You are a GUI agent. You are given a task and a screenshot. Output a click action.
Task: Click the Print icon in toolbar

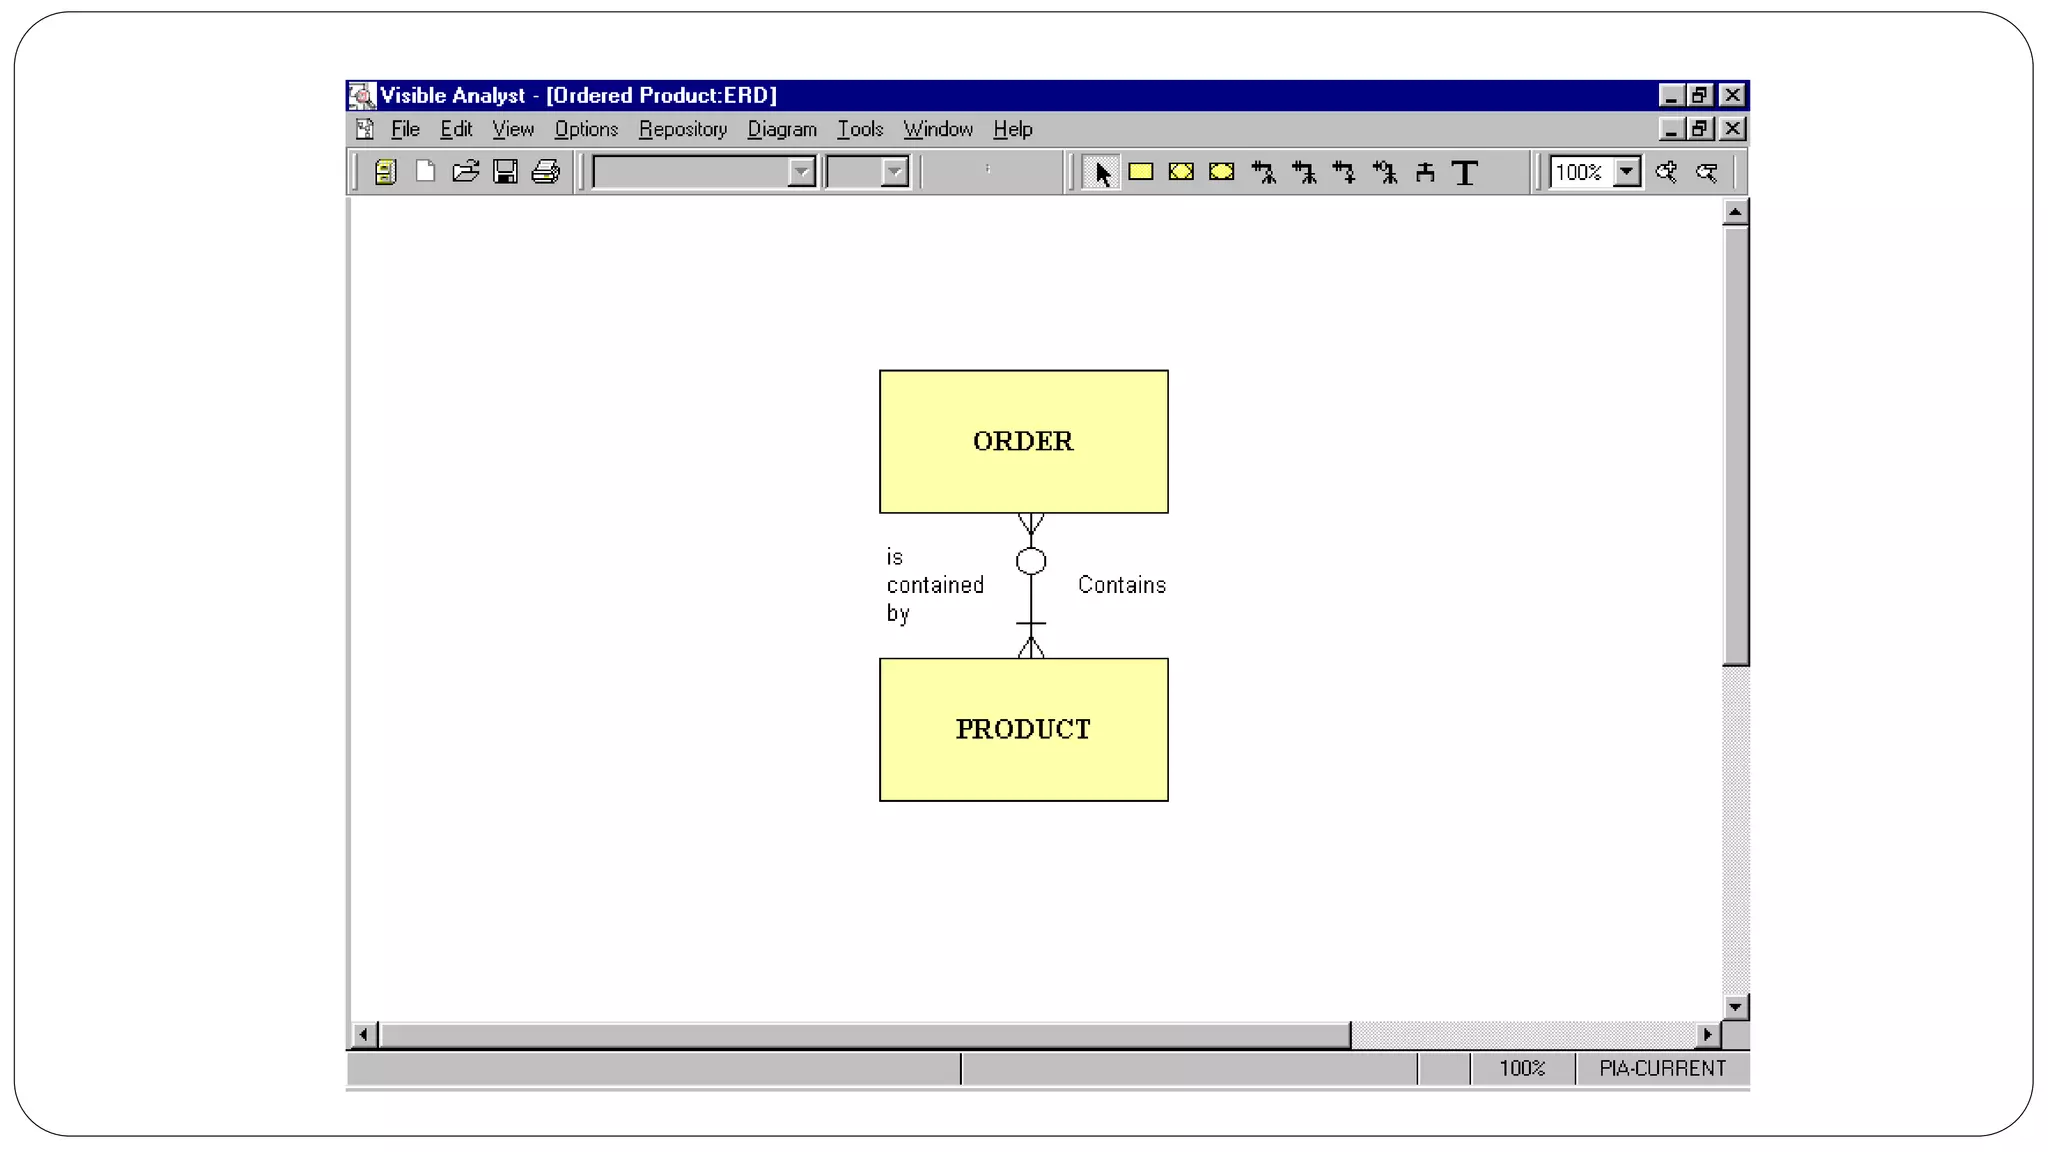546,172
